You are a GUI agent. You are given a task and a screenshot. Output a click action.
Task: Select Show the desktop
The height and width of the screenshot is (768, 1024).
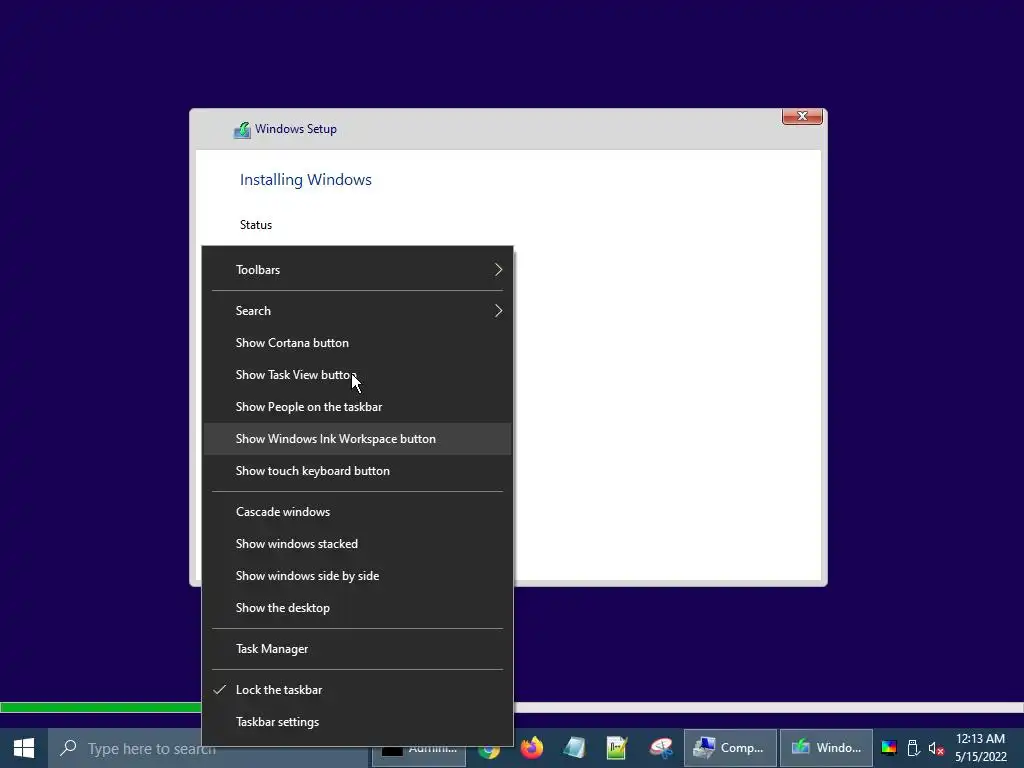pos(358,608)
